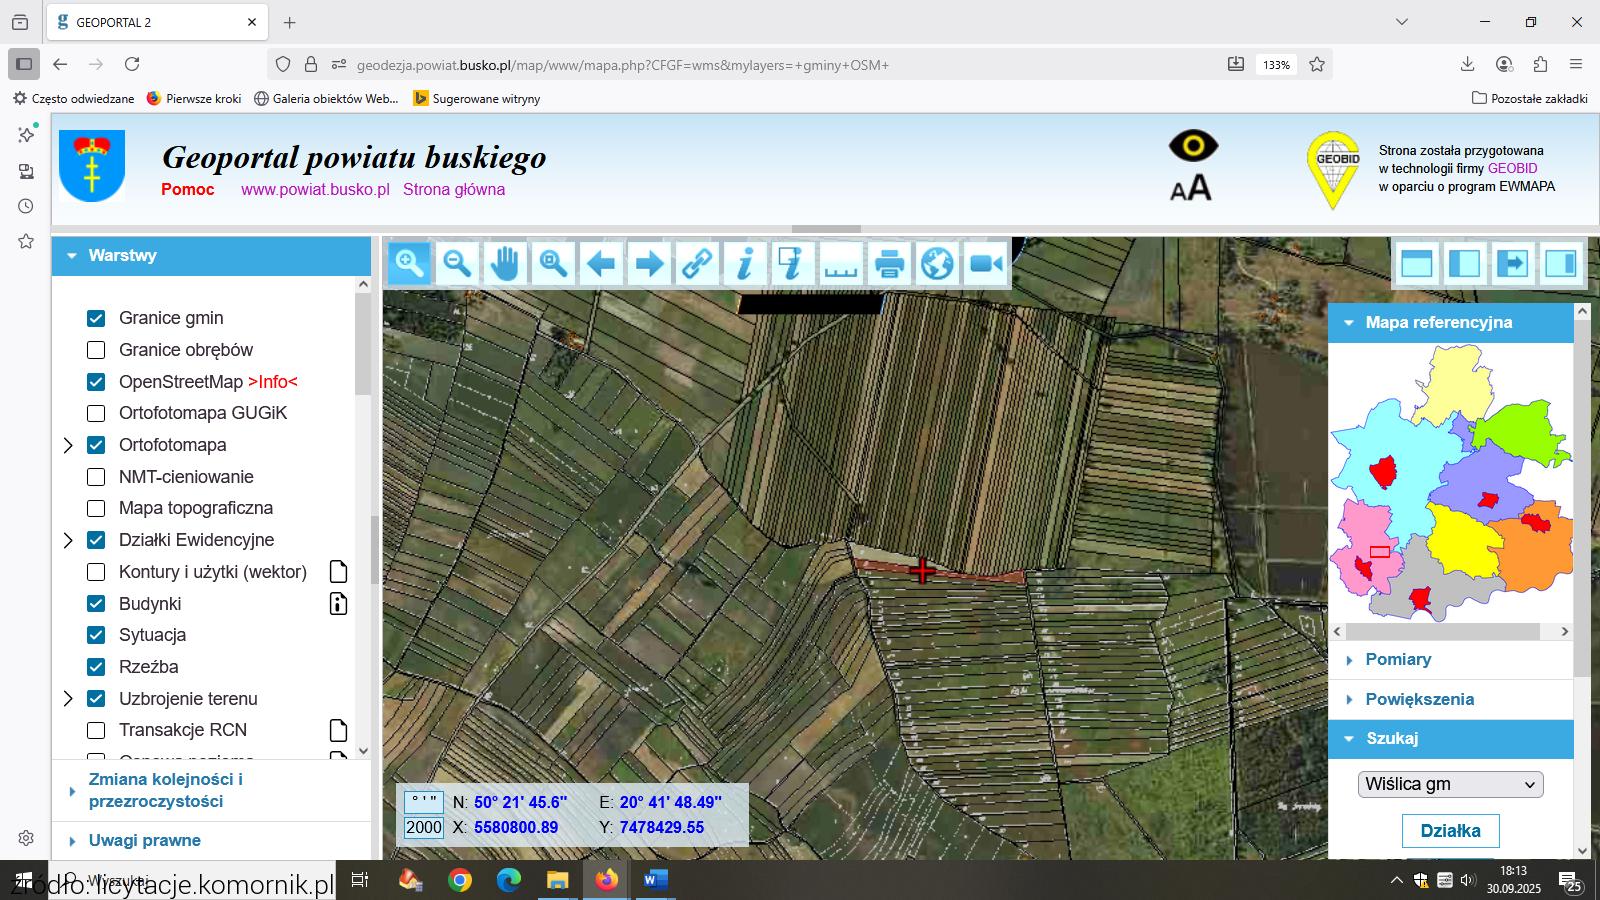The height and width of the screenshot is (900, 1600).
Task: Activate the hand pan tool
Action: [505, 264]
